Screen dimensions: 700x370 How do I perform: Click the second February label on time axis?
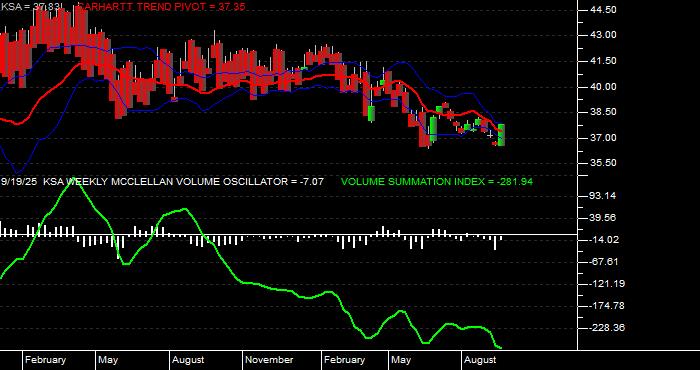pyautogui.click(x=344, y=360)
